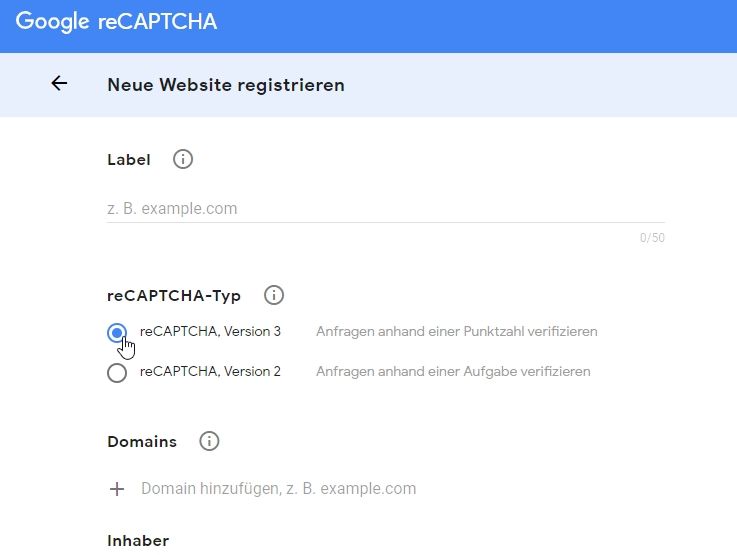Select the reCAPTCHA Version 2 radio button
The height and width of the screenshot is (555, 737).
tap(117, 373)
